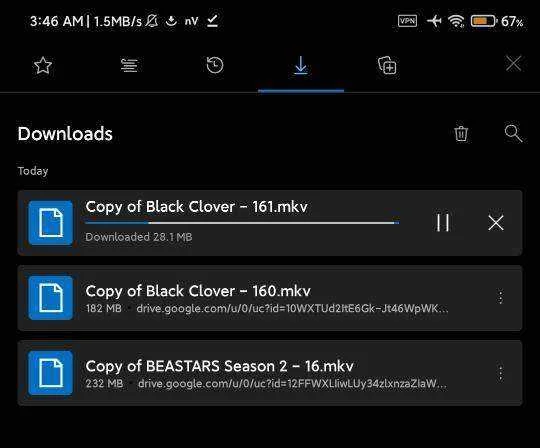This screenshot has height=448, width=540.
Task: Close the hub panel with X
Action: pos(513,64)
